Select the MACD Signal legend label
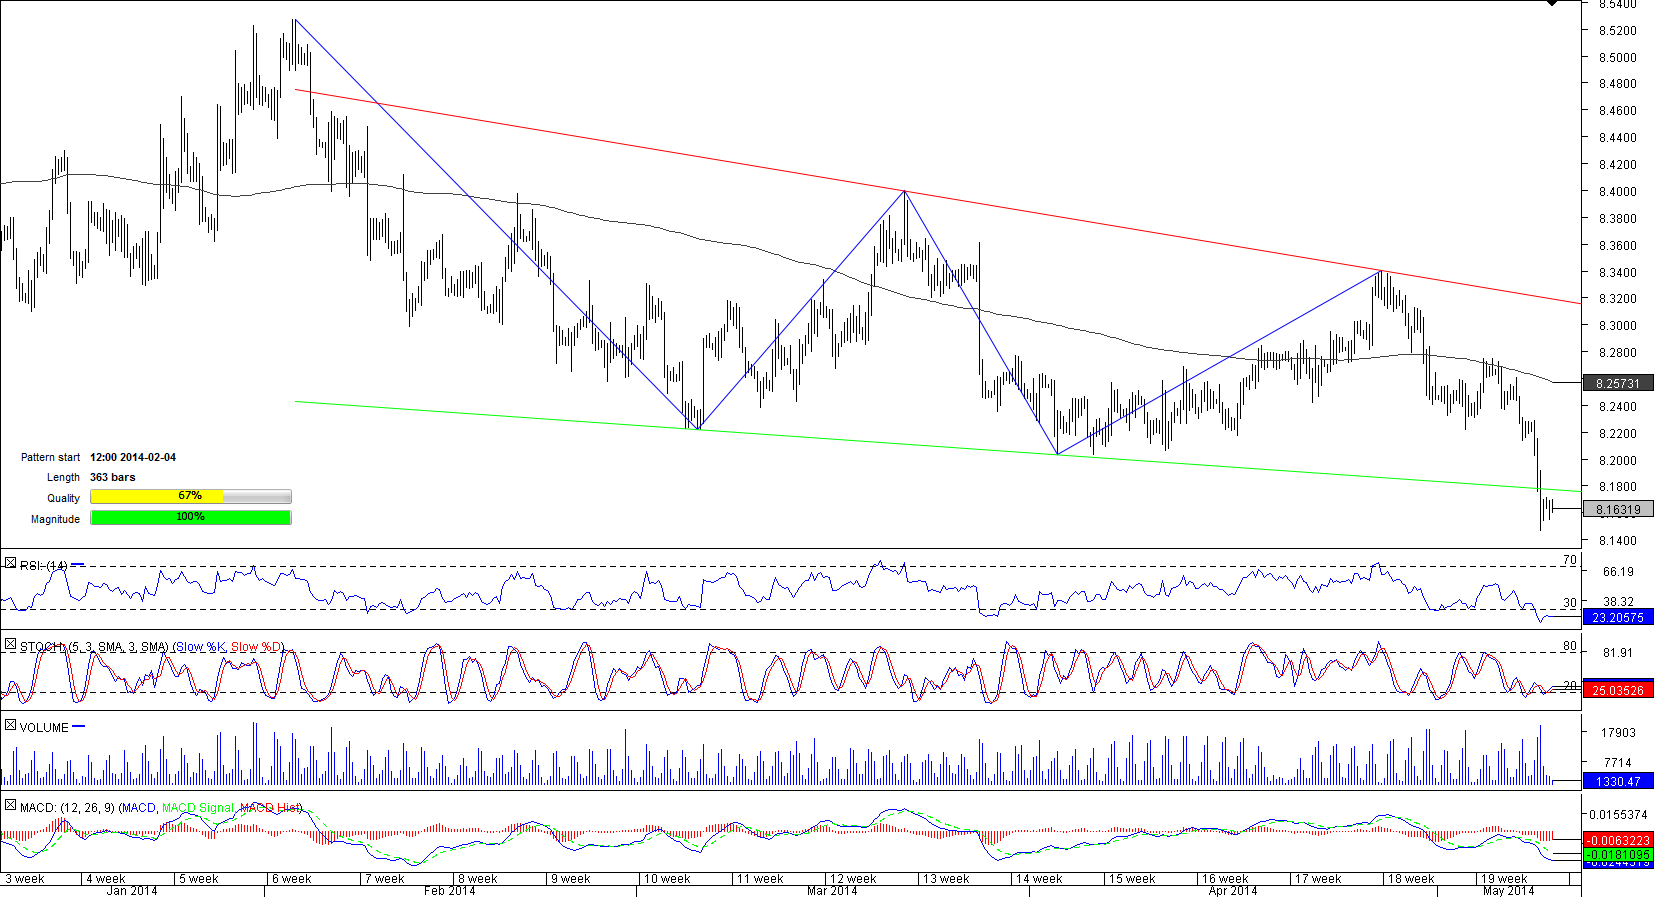The width and height of the screenshot is (1655, 897). pos(197,808)
